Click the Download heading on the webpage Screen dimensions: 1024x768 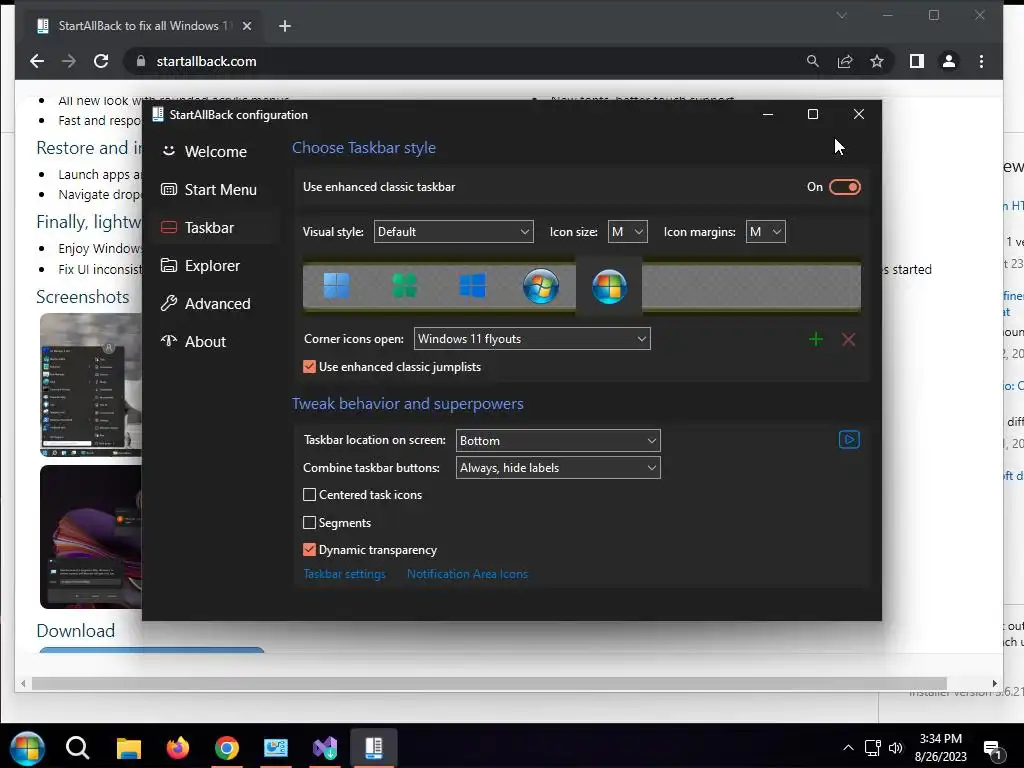(x=76, y=631)
